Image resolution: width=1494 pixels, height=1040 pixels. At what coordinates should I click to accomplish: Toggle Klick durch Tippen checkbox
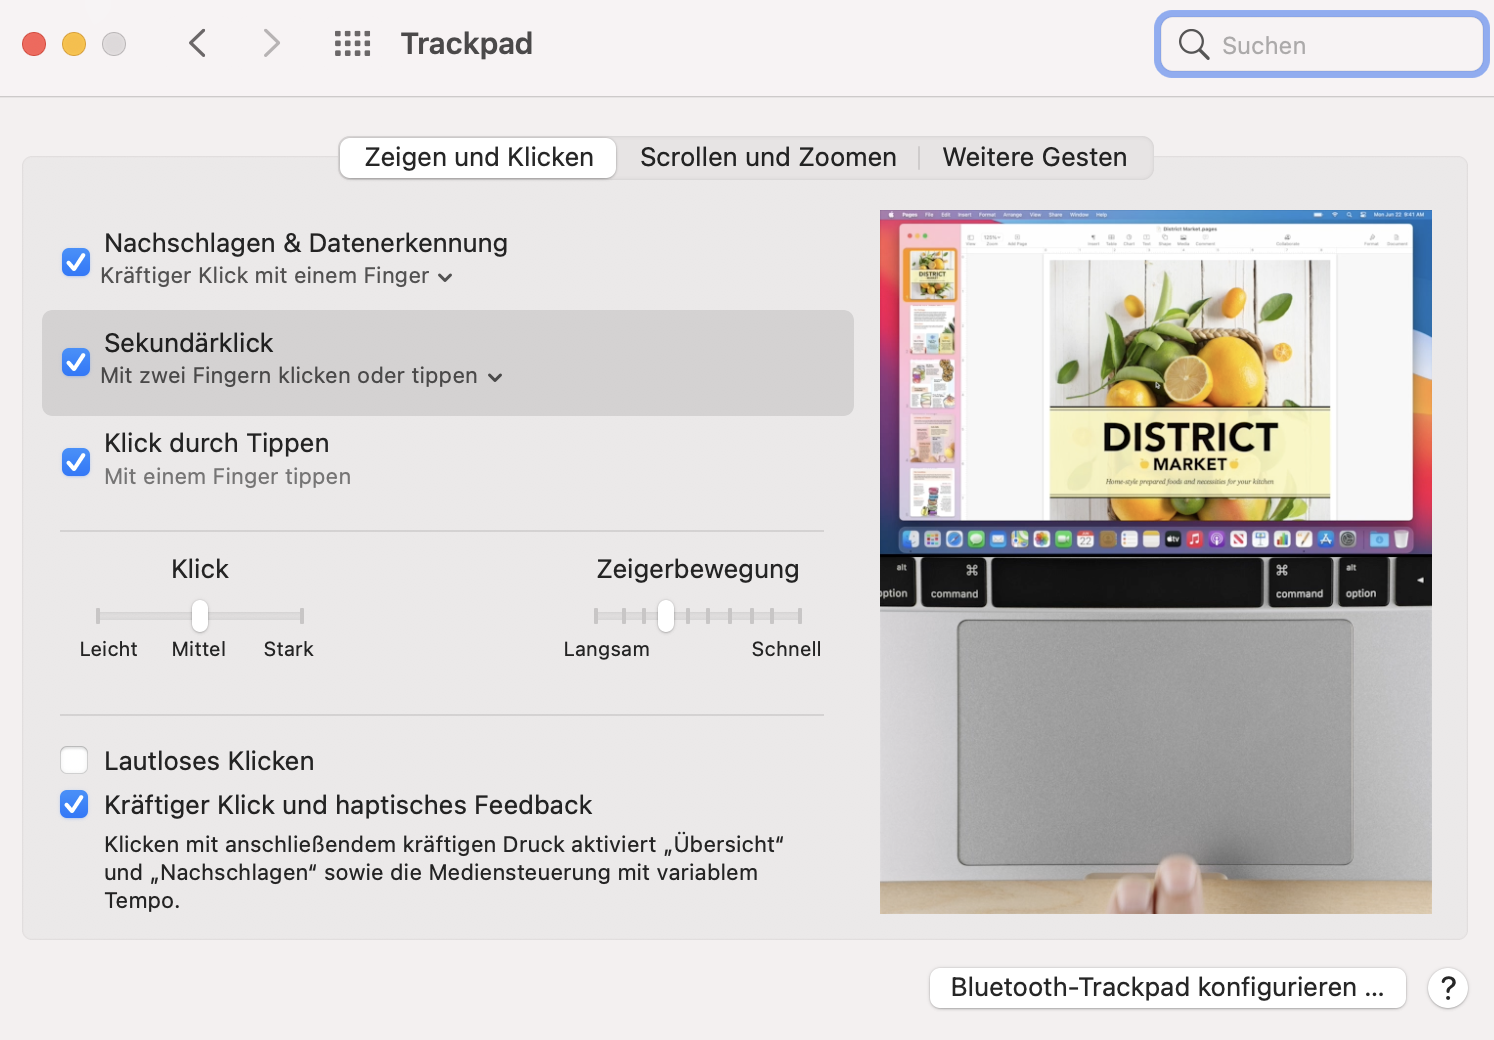click(x=76, y=462)
